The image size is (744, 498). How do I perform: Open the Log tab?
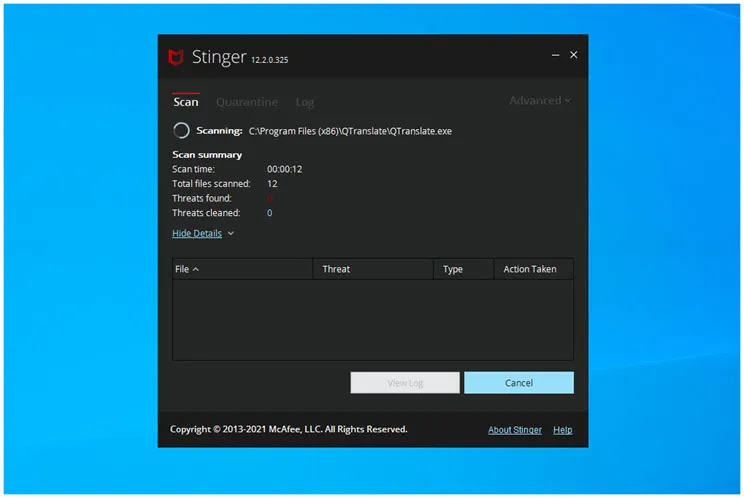tap(305, 102)
